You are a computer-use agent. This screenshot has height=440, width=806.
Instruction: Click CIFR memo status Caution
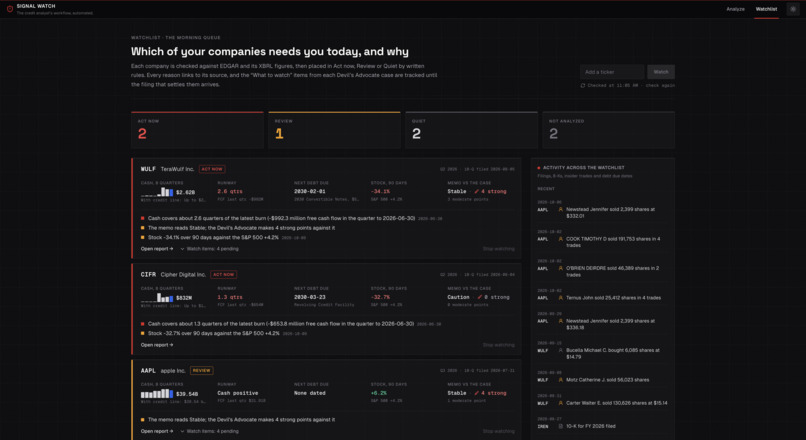click(x=459, y=298)
